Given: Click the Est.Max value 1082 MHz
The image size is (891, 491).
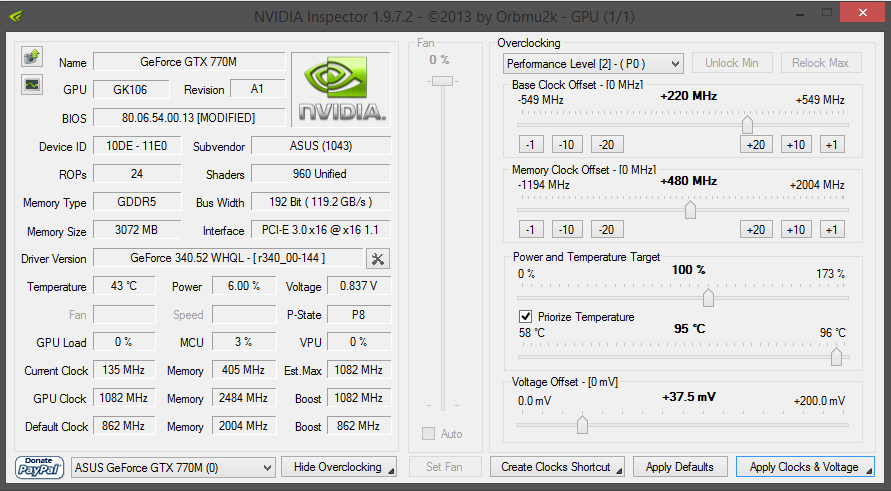Looking at the screenshot, I should click(359, 370).
